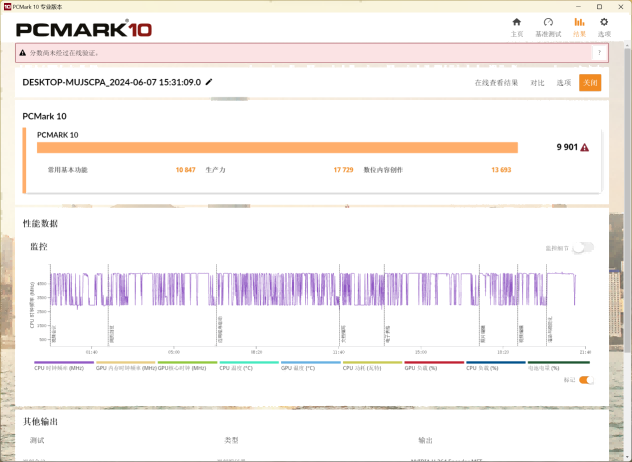Click the 类型 column header under 其他输出
Screen dimensions: 632x462
click(x=231, y=440)
